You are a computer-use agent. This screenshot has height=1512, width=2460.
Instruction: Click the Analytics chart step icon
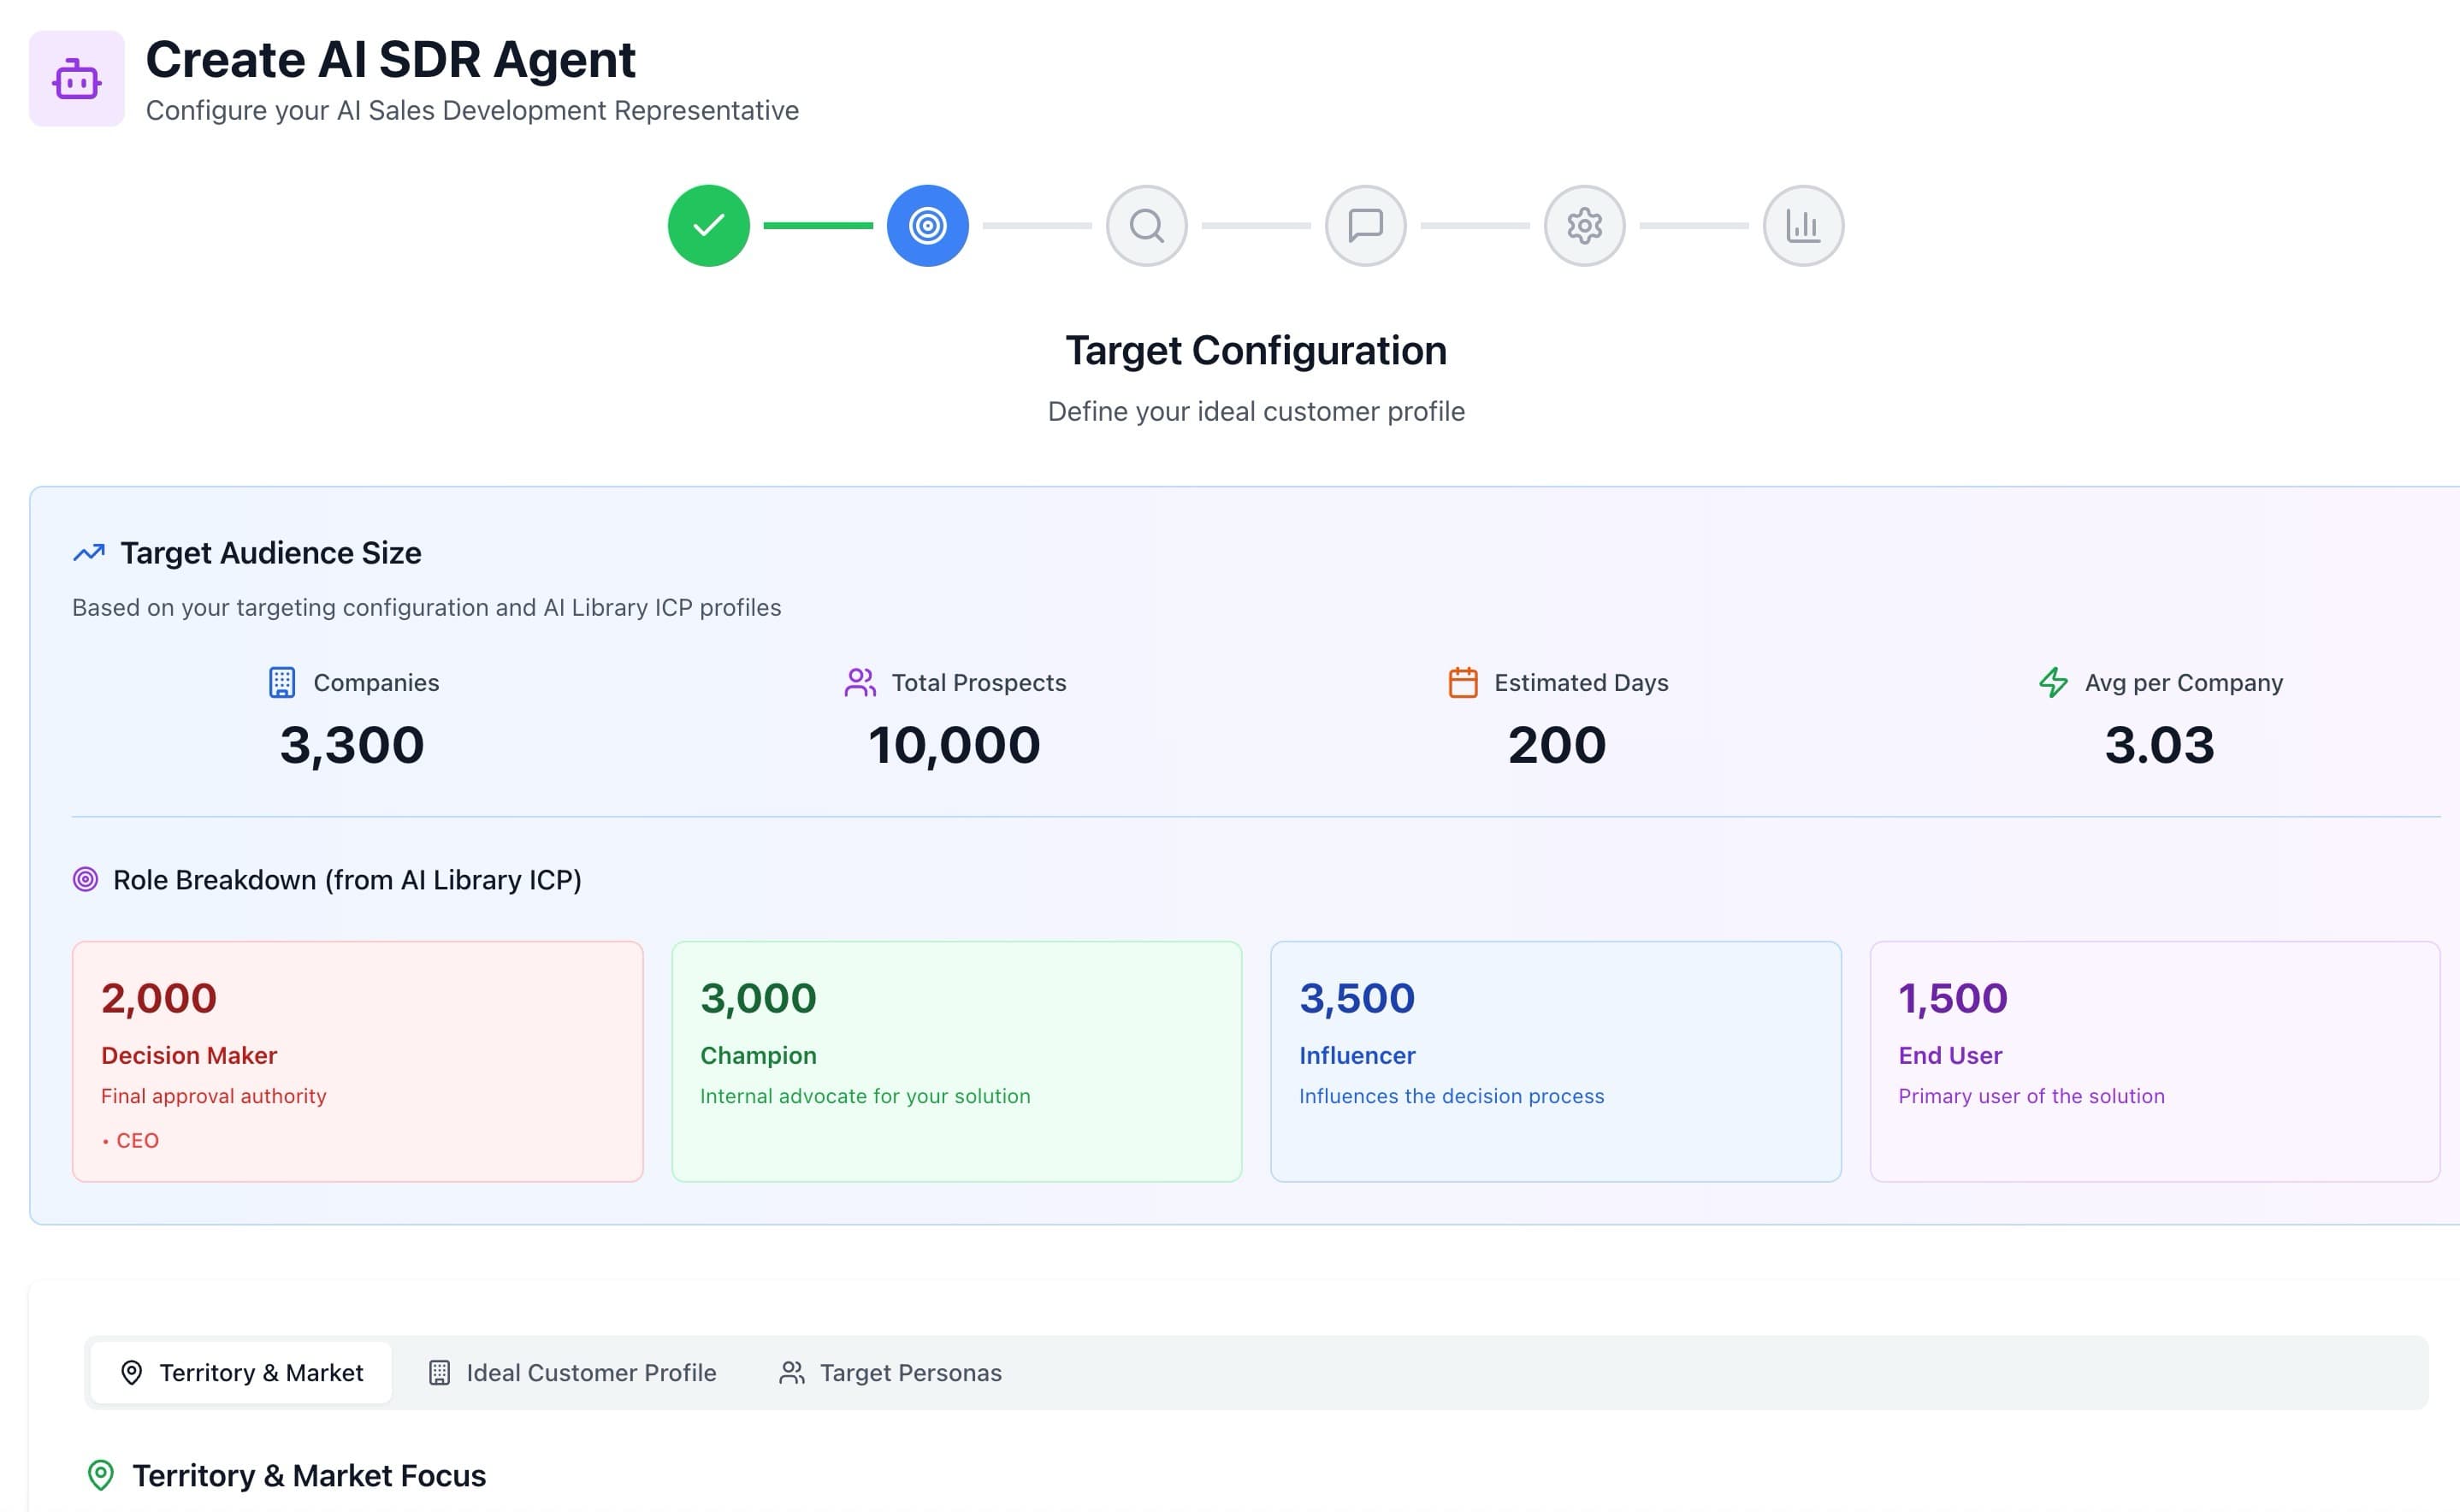(1802, 226)
